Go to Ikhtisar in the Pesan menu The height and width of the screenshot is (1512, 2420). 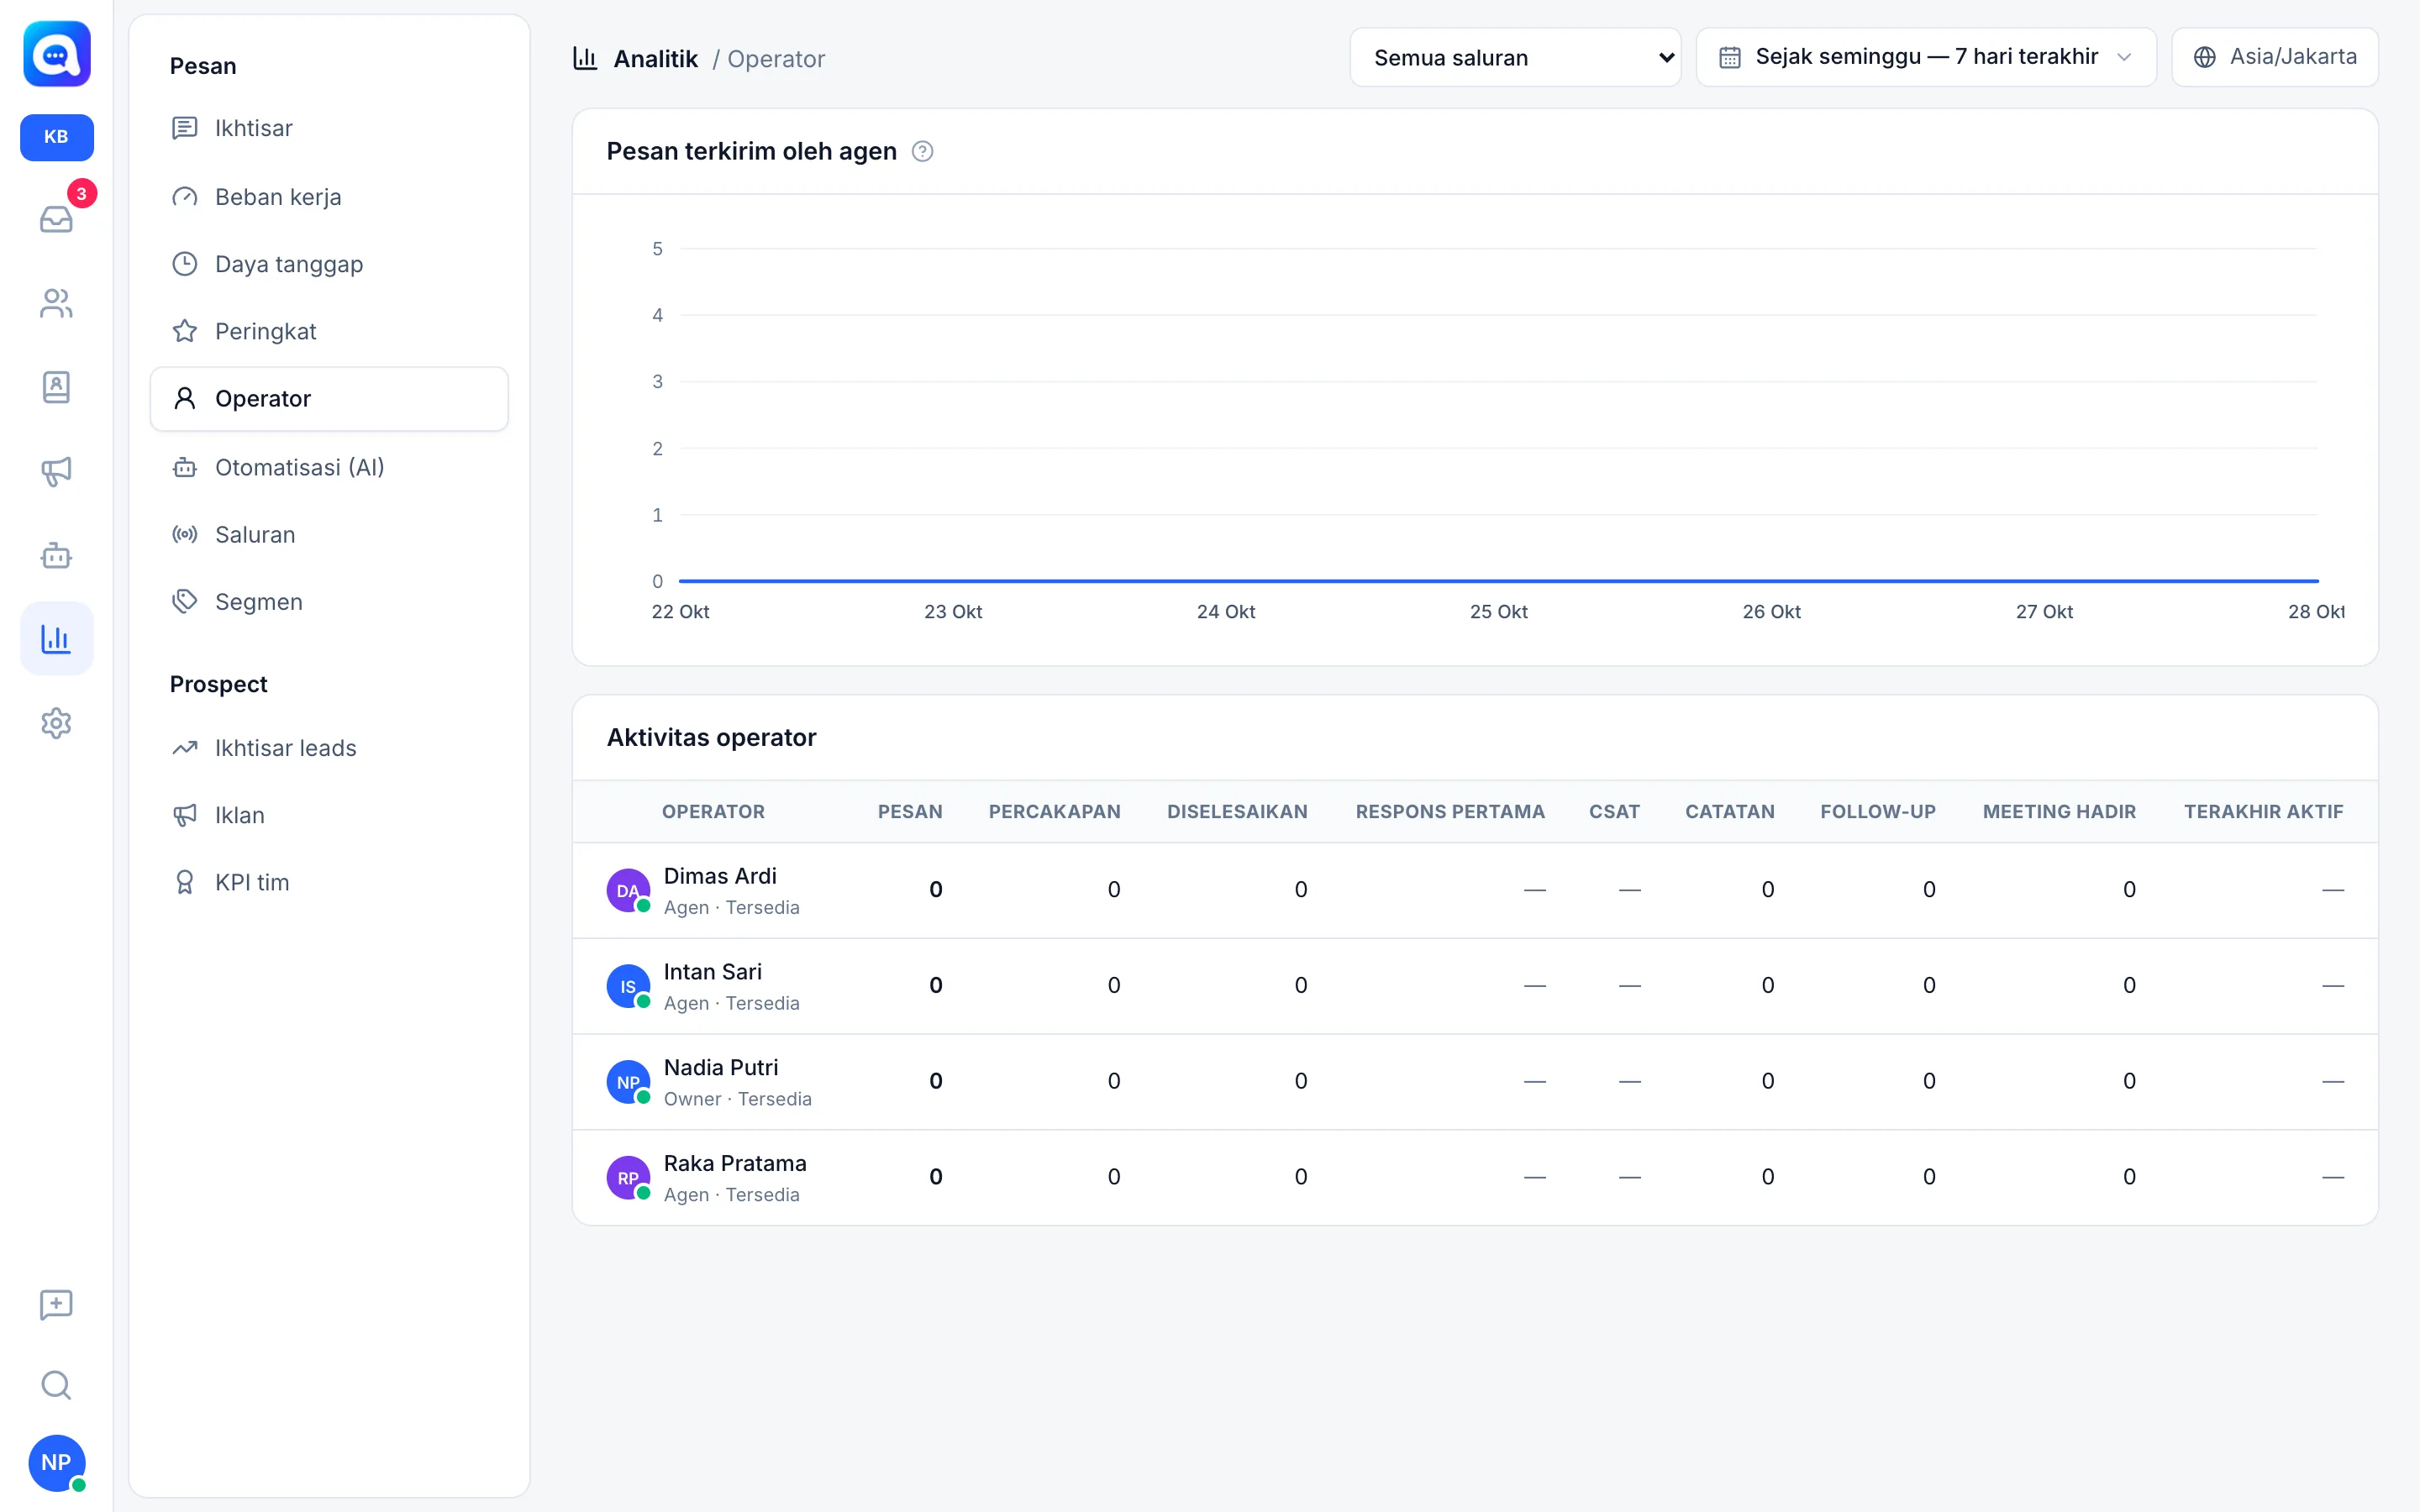pos(329,128)
